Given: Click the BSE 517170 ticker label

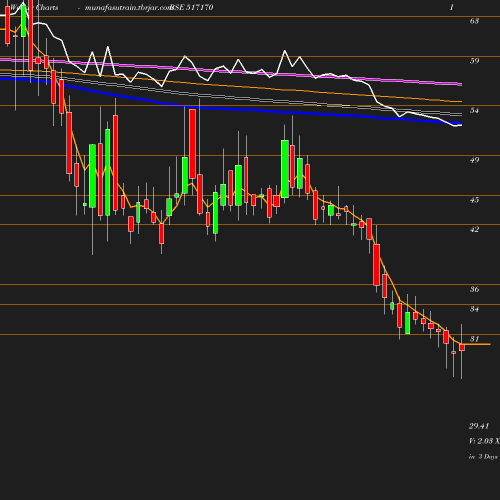Looking at the screenshot, I should tap(191, 7).
